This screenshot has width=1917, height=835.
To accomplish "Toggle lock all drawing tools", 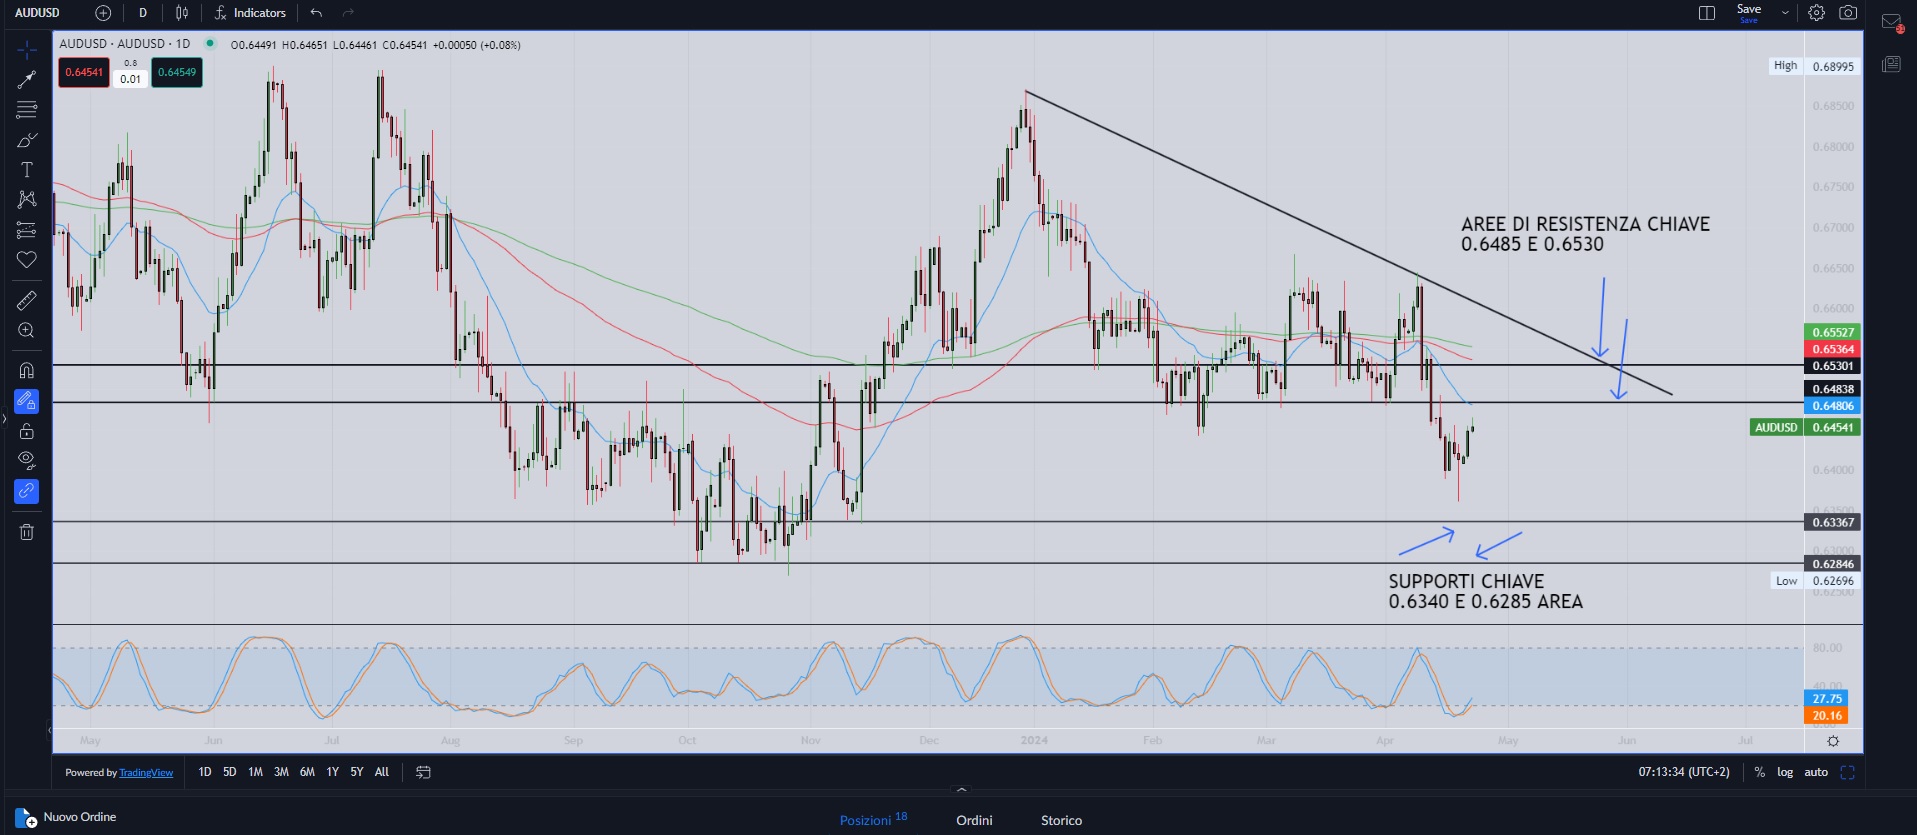I will pos(26,431).
